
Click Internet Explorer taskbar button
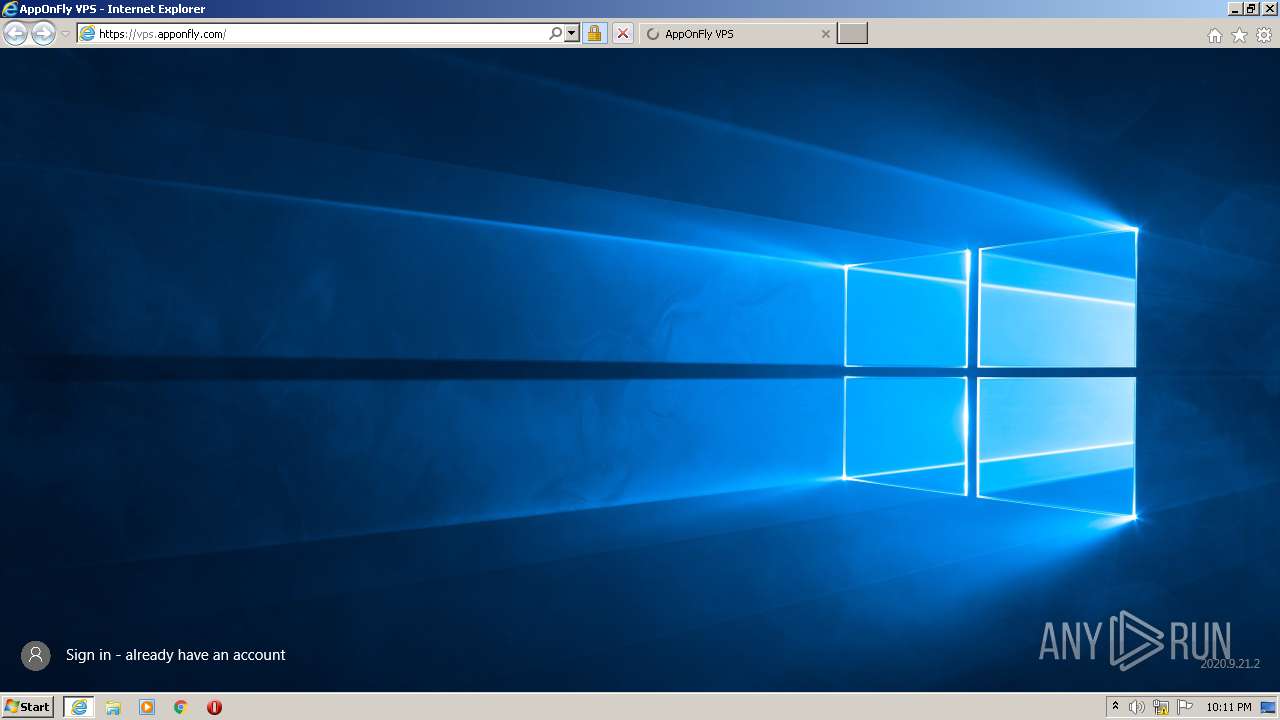coord(79,707)
